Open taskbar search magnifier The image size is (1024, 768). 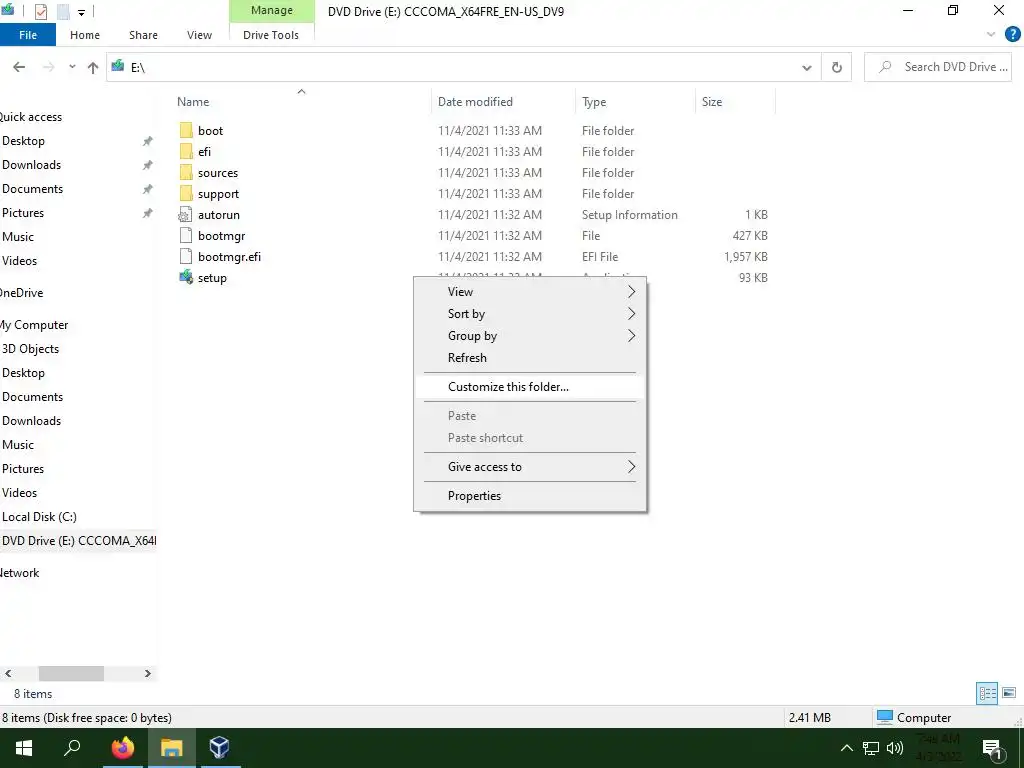(72, 748)
